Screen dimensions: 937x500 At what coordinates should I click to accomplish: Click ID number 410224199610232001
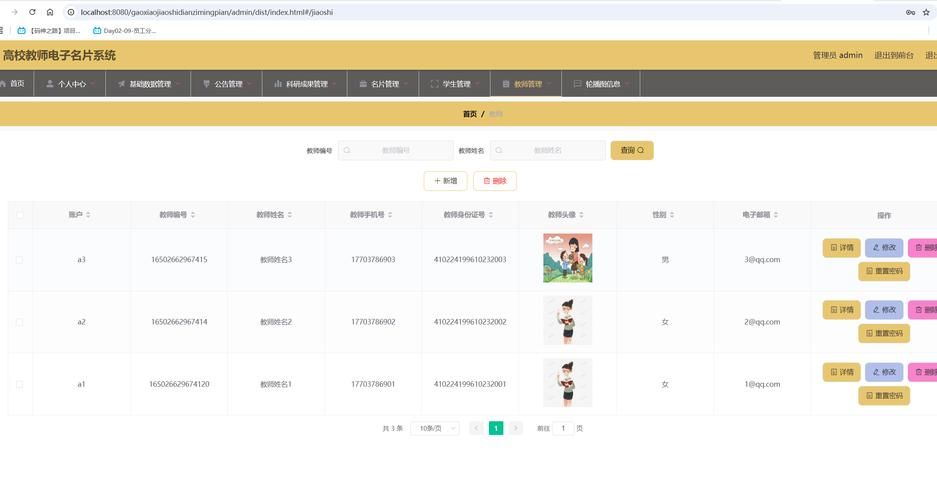(470, 384)
